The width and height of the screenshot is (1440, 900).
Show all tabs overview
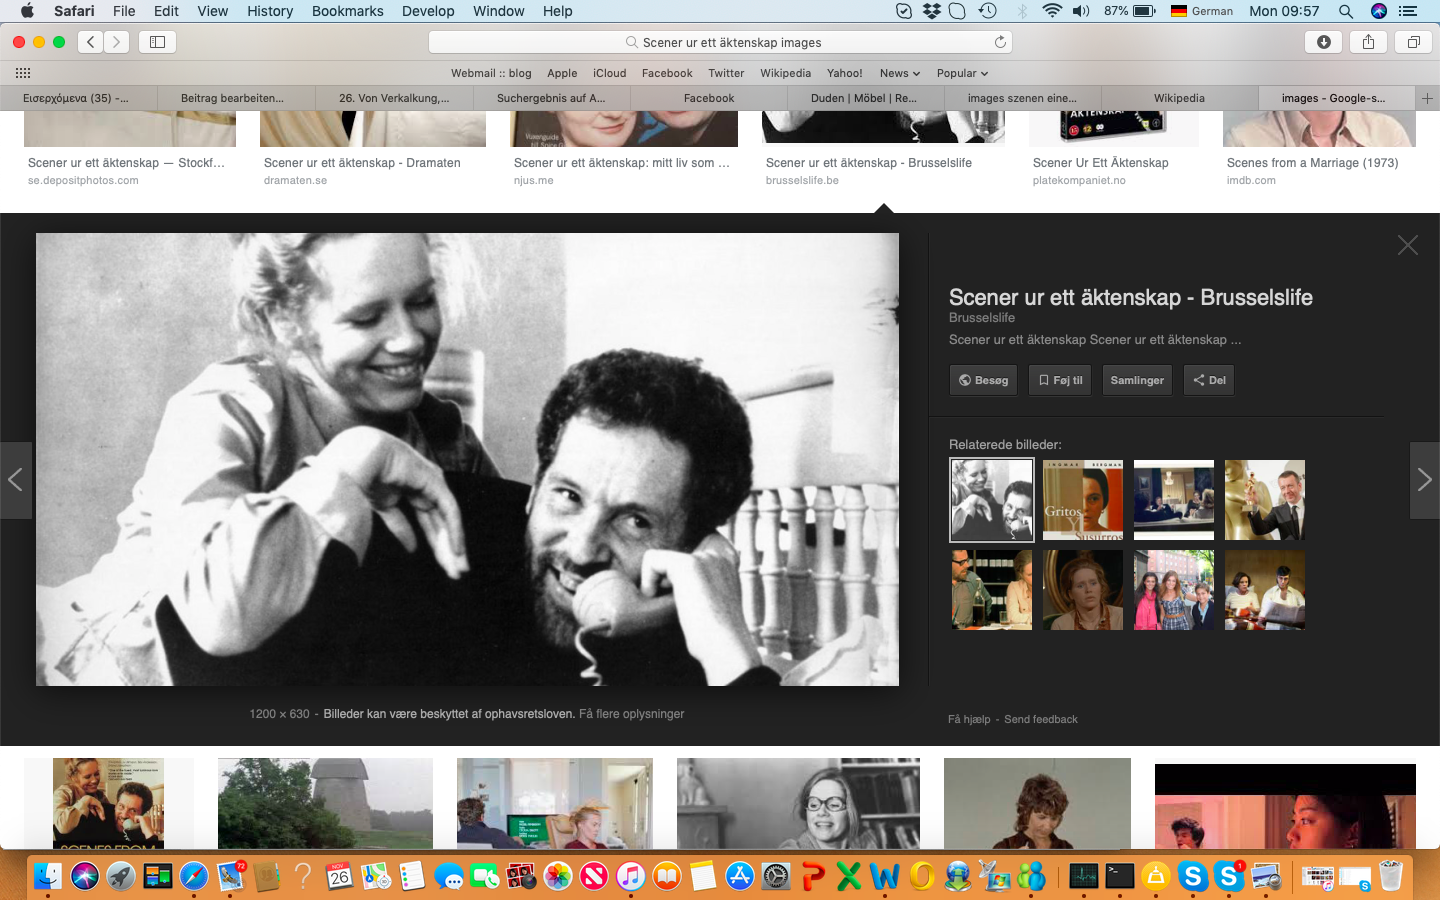(x=1414, y=42)
